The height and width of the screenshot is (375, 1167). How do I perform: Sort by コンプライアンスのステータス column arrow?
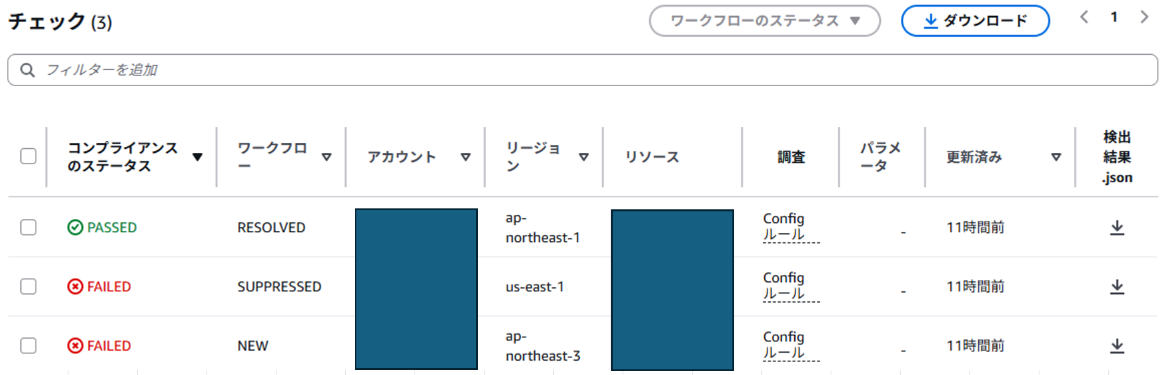point(197,157)
